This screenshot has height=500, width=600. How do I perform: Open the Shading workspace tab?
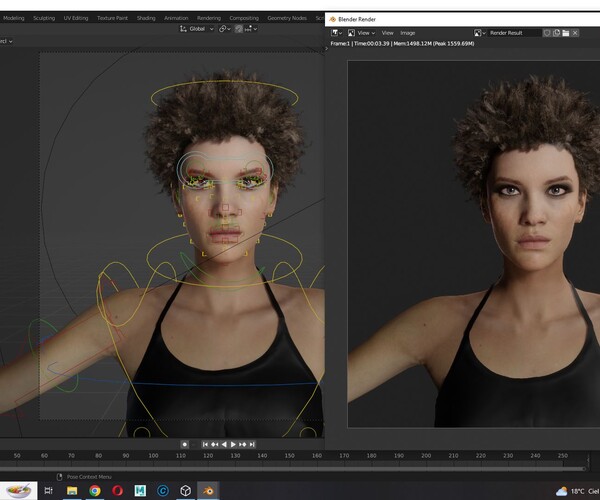[x=146, y=18]
